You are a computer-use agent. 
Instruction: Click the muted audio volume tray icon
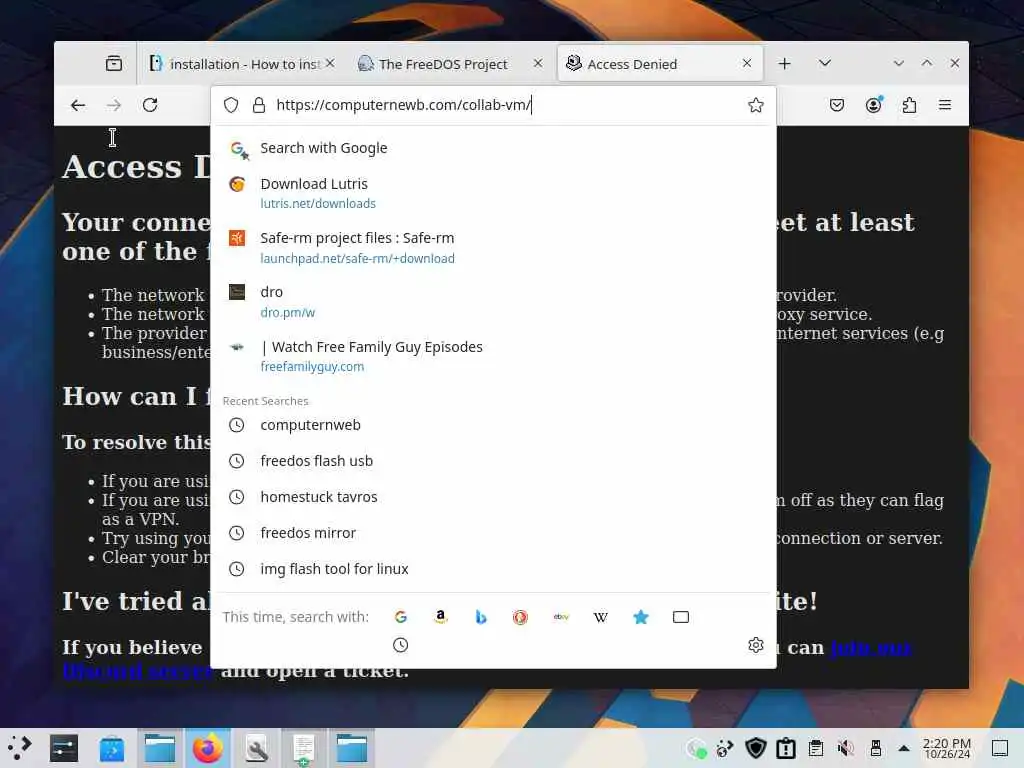click(x=846, y=748)
